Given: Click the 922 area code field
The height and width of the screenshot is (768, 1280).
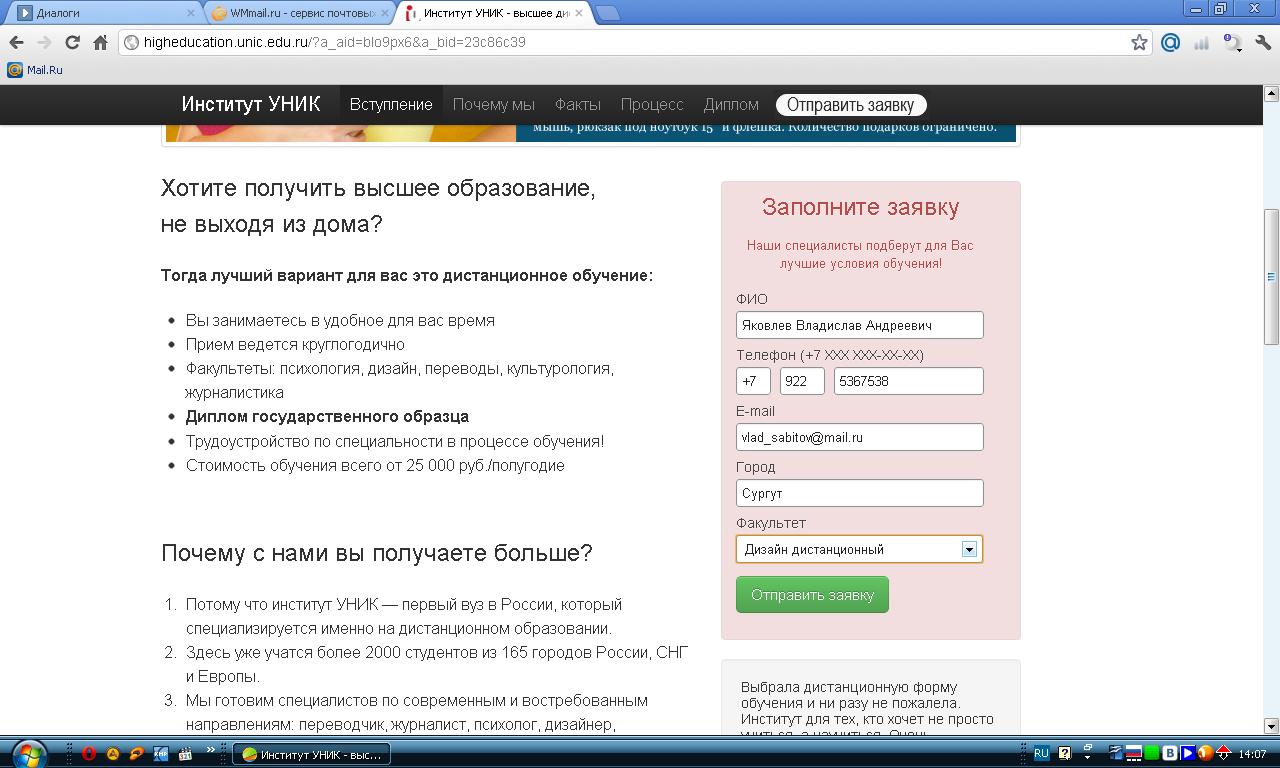Looking at the screenshot, I should point(802,381).
